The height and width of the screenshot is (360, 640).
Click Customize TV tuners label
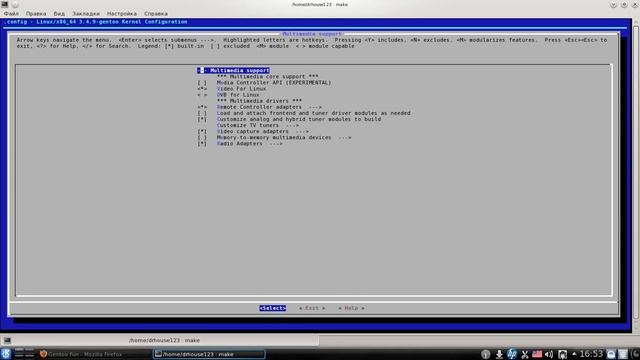(248, 125)
